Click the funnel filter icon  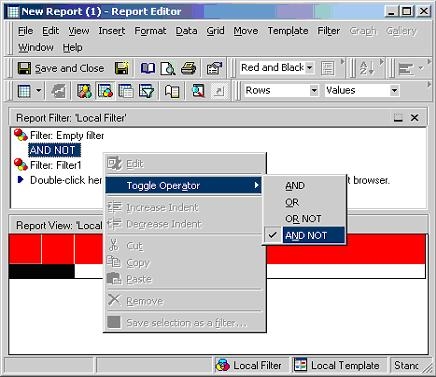tap(146, 91)
